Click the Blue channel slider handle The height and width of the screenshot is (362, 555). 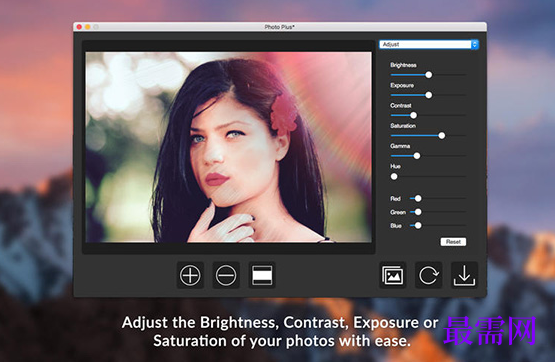[x=418, y=225]
